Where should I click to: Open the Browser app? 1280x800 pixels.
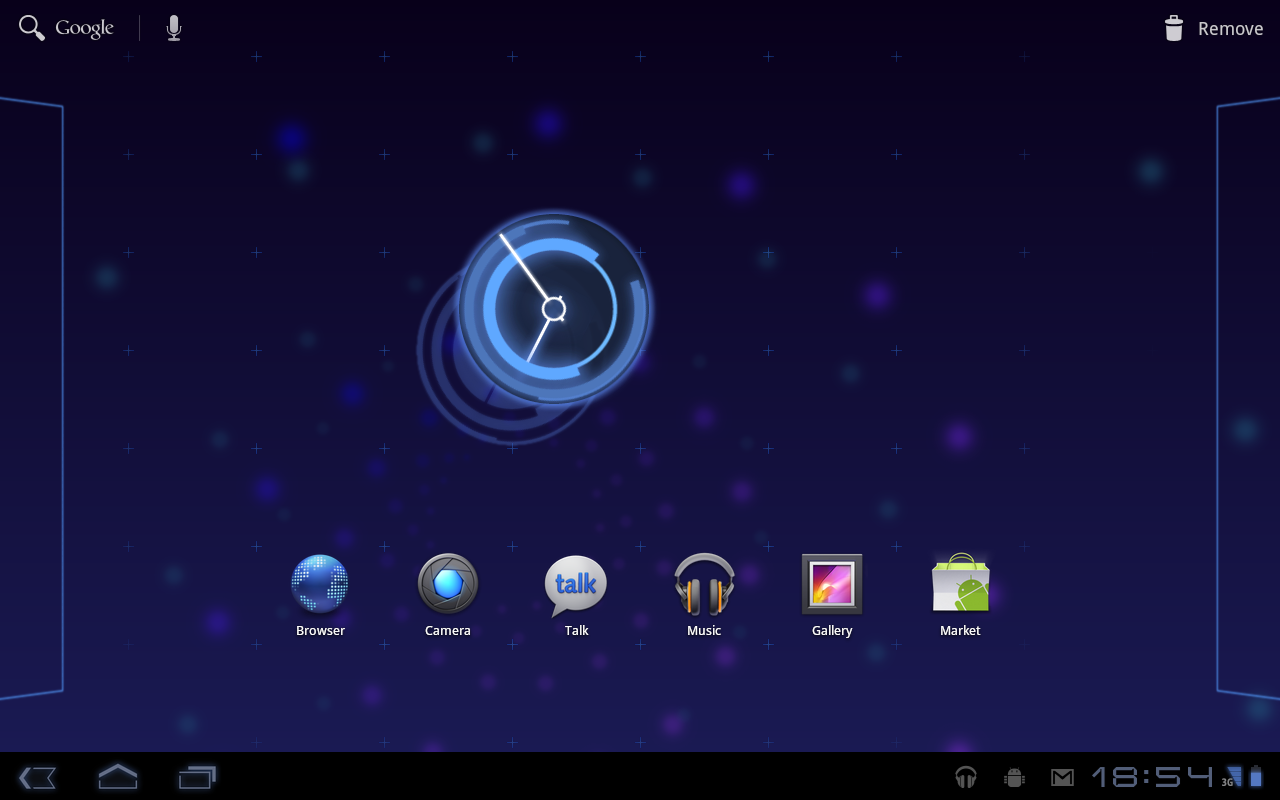click(320, 596)
